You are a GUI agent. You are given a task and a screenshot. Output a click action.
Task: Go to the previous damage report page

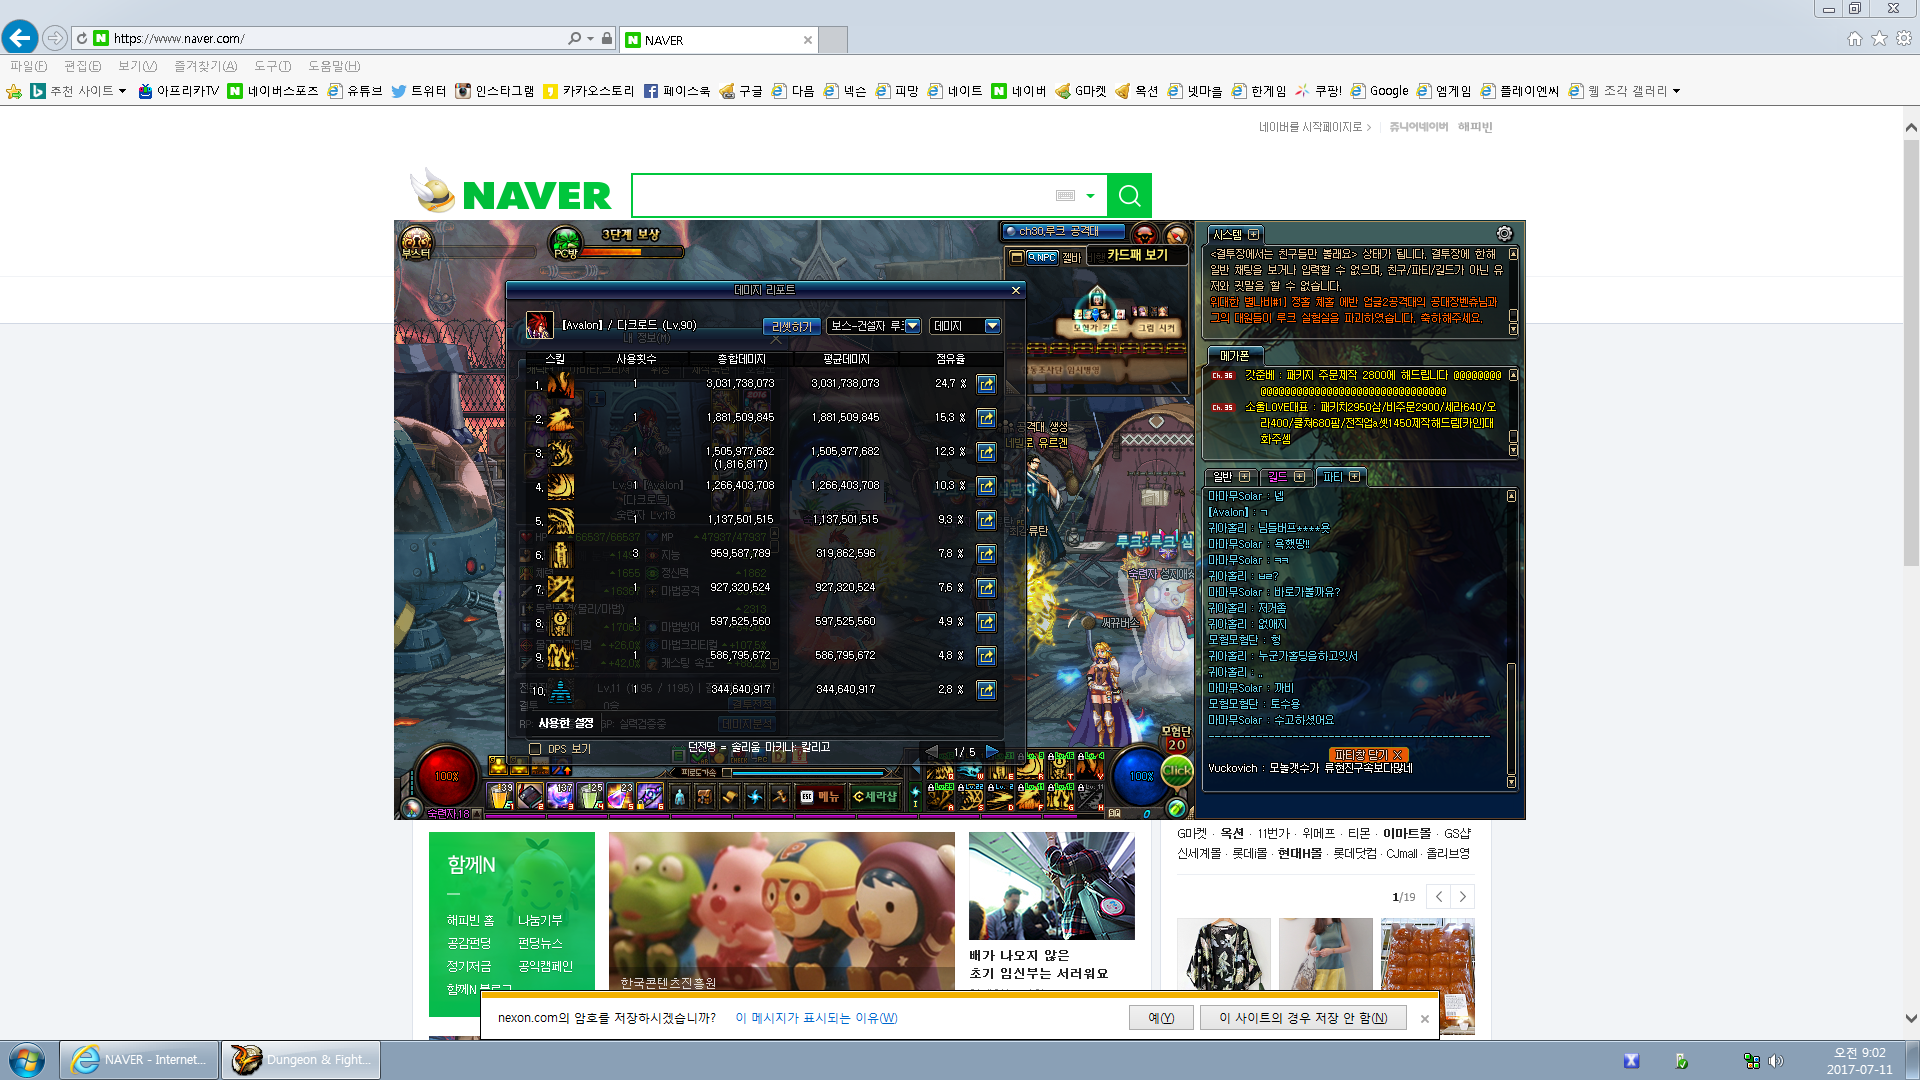click(x=932, y=751)
